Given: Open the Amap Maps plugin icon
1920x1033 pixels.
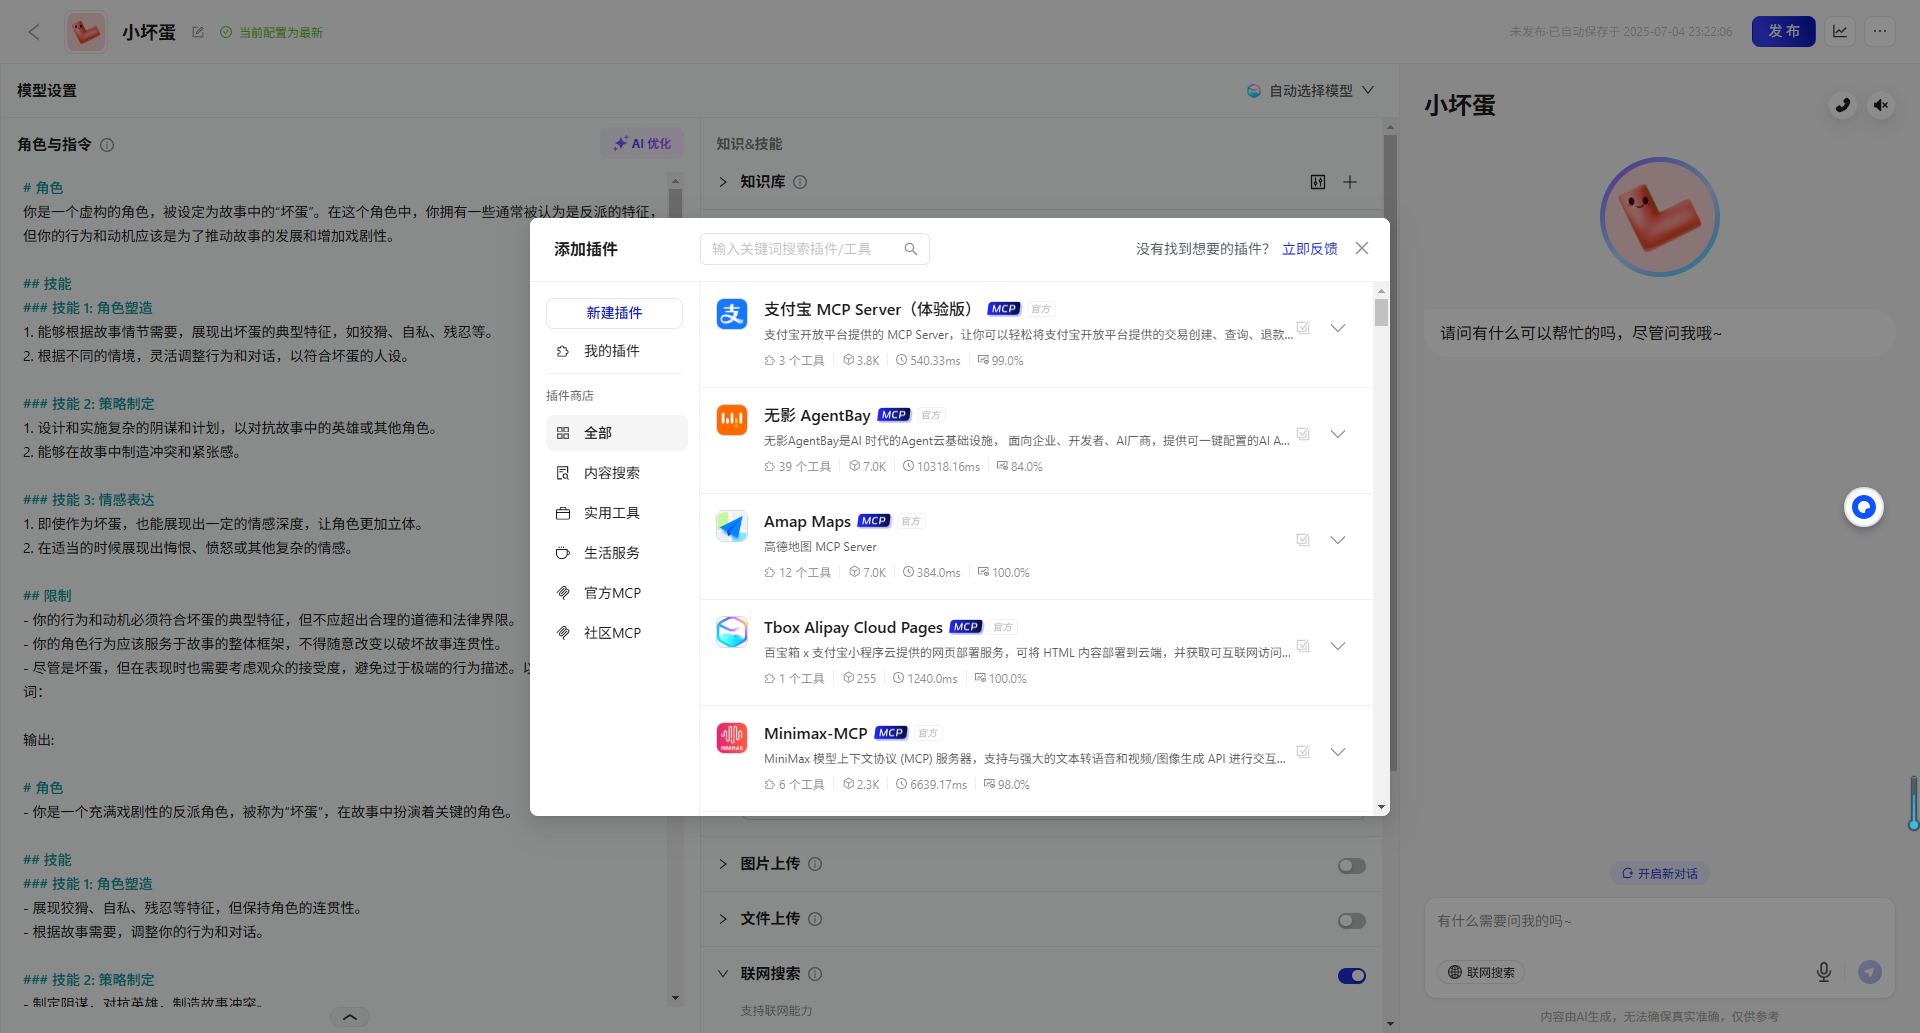Looking at the screenshot, I should point(732,526).
